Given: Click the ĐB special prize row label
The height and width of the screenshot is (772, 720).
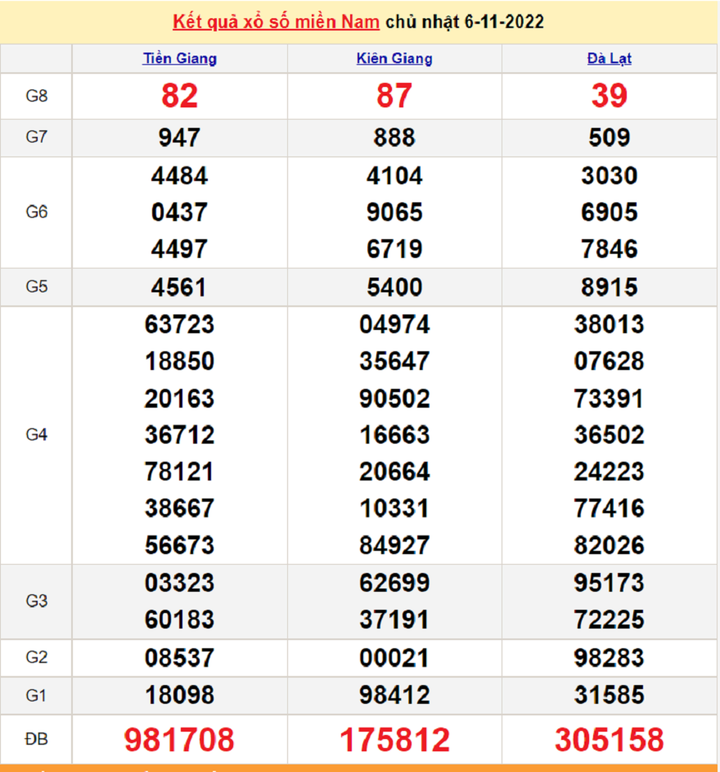Looking at the screenshot, I should (37, 739).
